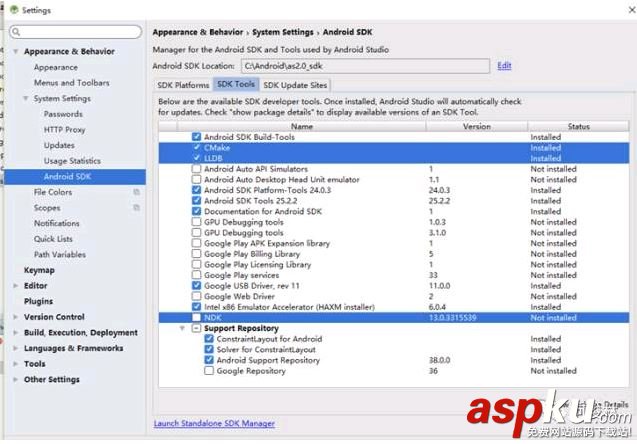This screenshot has width=637, height=444.
Task: Uncheck Android Support Repository checkbox
Action: pyautogui.click(x=209, y=360)
